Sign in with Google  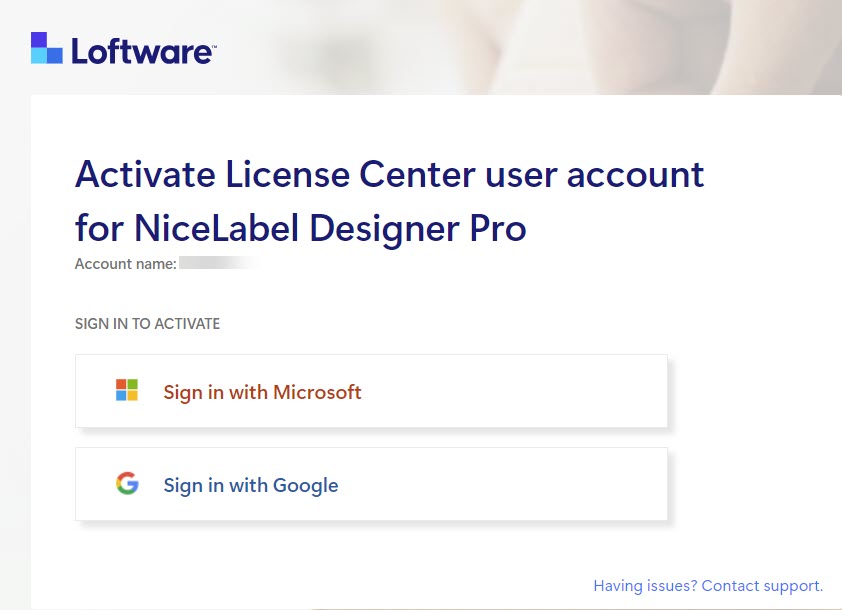point(371,484)
